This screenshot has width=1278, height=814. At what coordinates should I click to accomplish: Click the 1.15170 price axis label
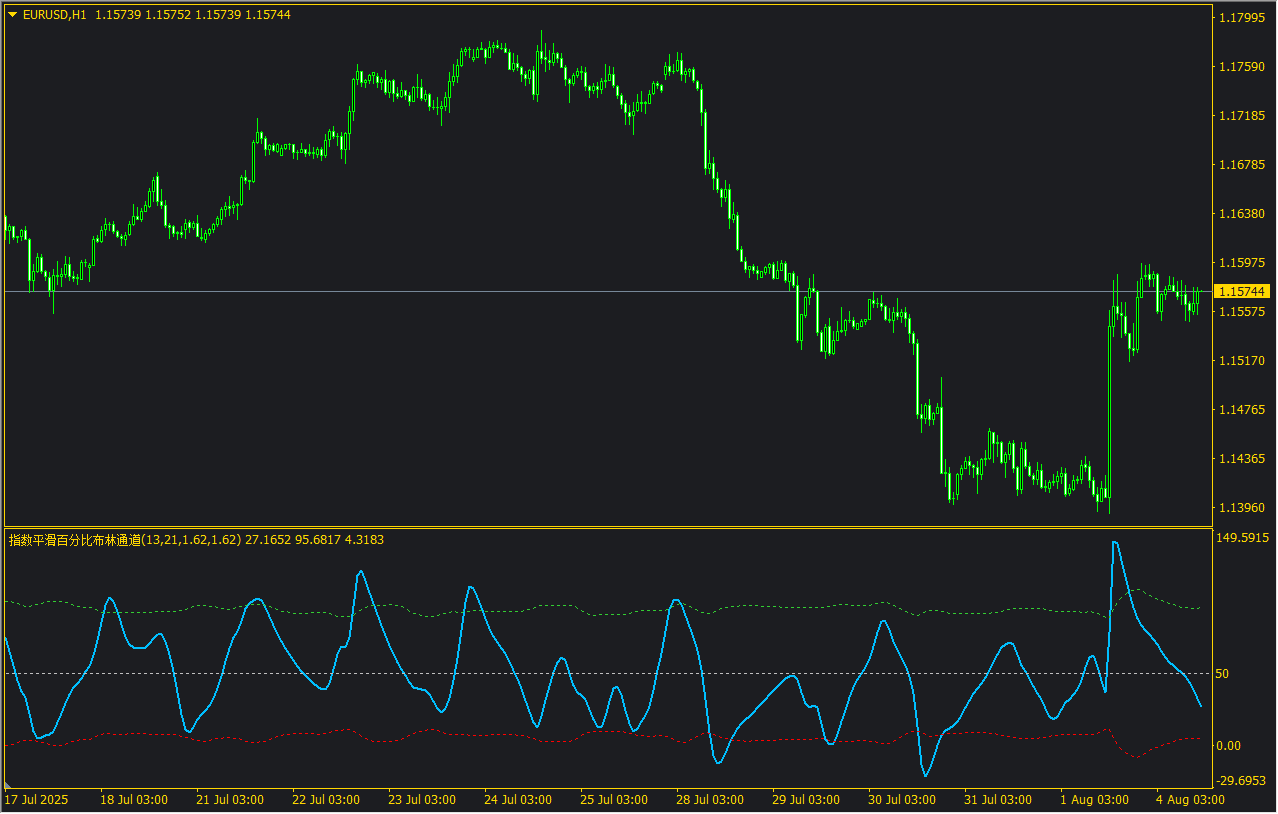pos(1243,361)
